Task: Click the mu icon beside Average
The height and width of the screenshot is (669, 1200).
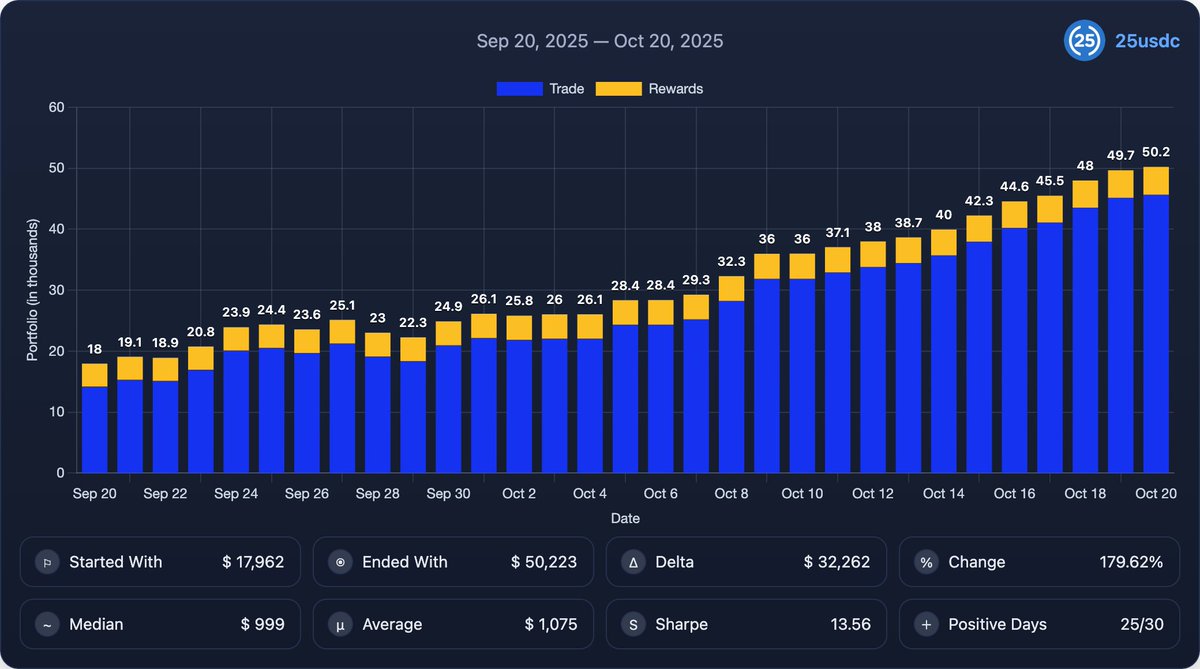Action: point(340,624)
